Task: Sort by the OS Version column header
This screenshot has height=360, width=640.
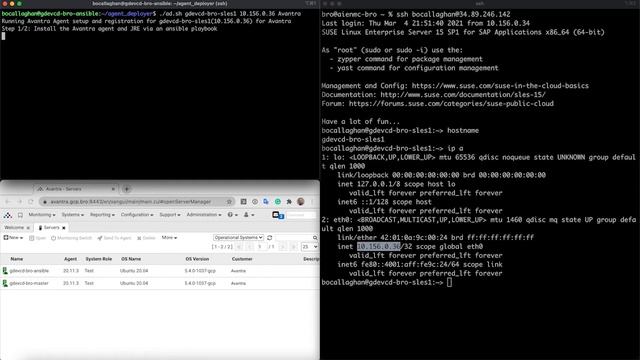Action: 197,259
